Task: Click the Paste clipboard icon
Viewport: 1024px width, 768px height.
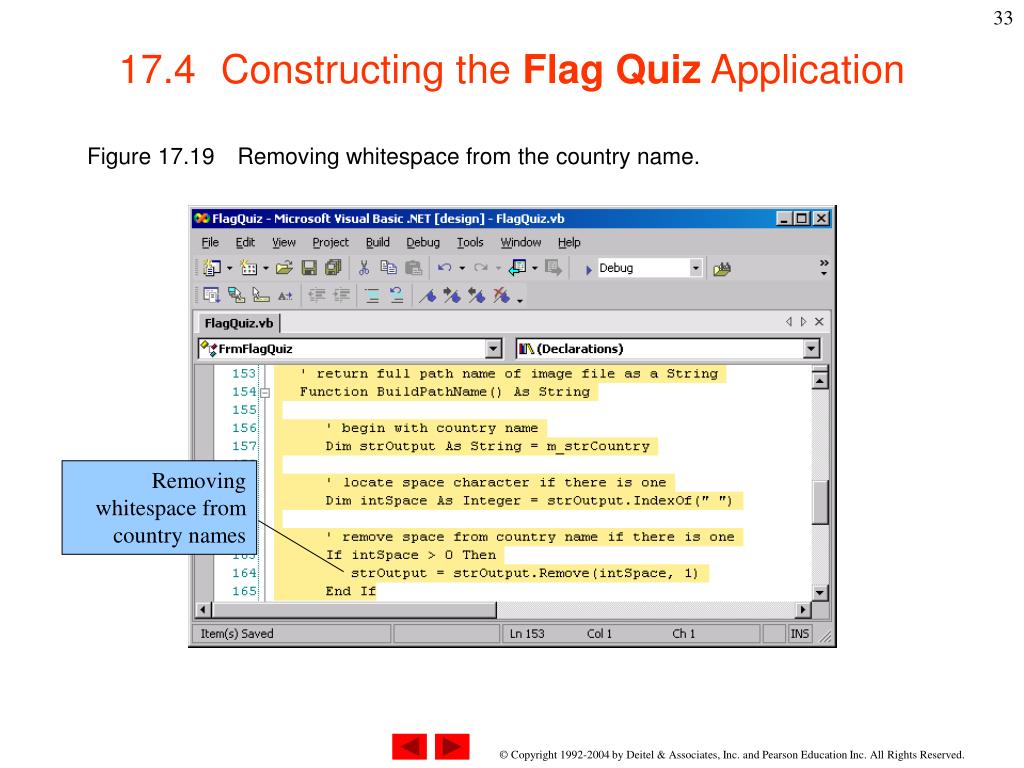Action: tap(413, 268)
